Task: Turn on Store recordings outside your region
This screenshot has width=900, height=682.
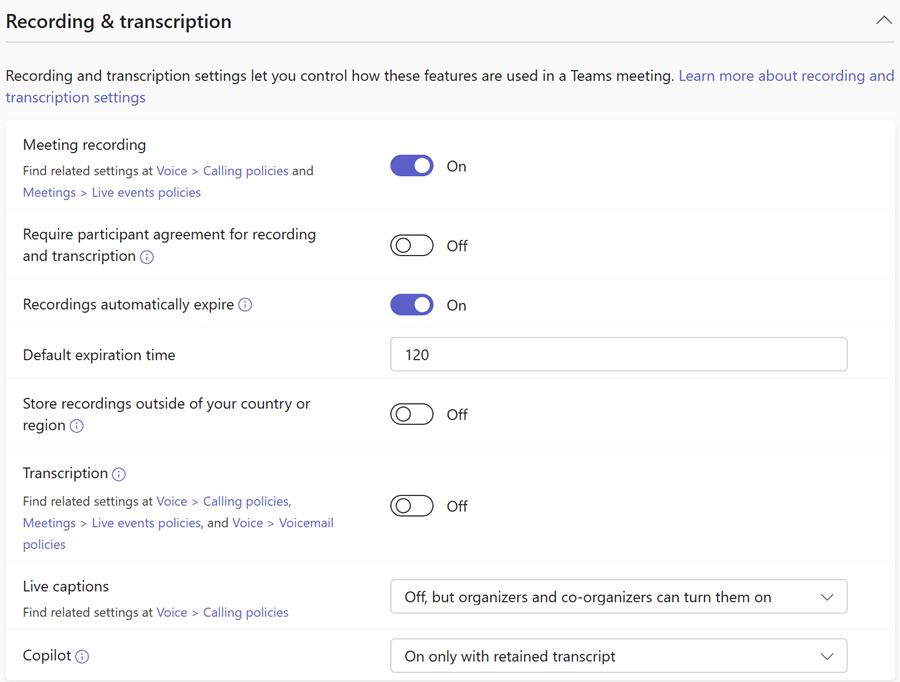Action: 411,414
